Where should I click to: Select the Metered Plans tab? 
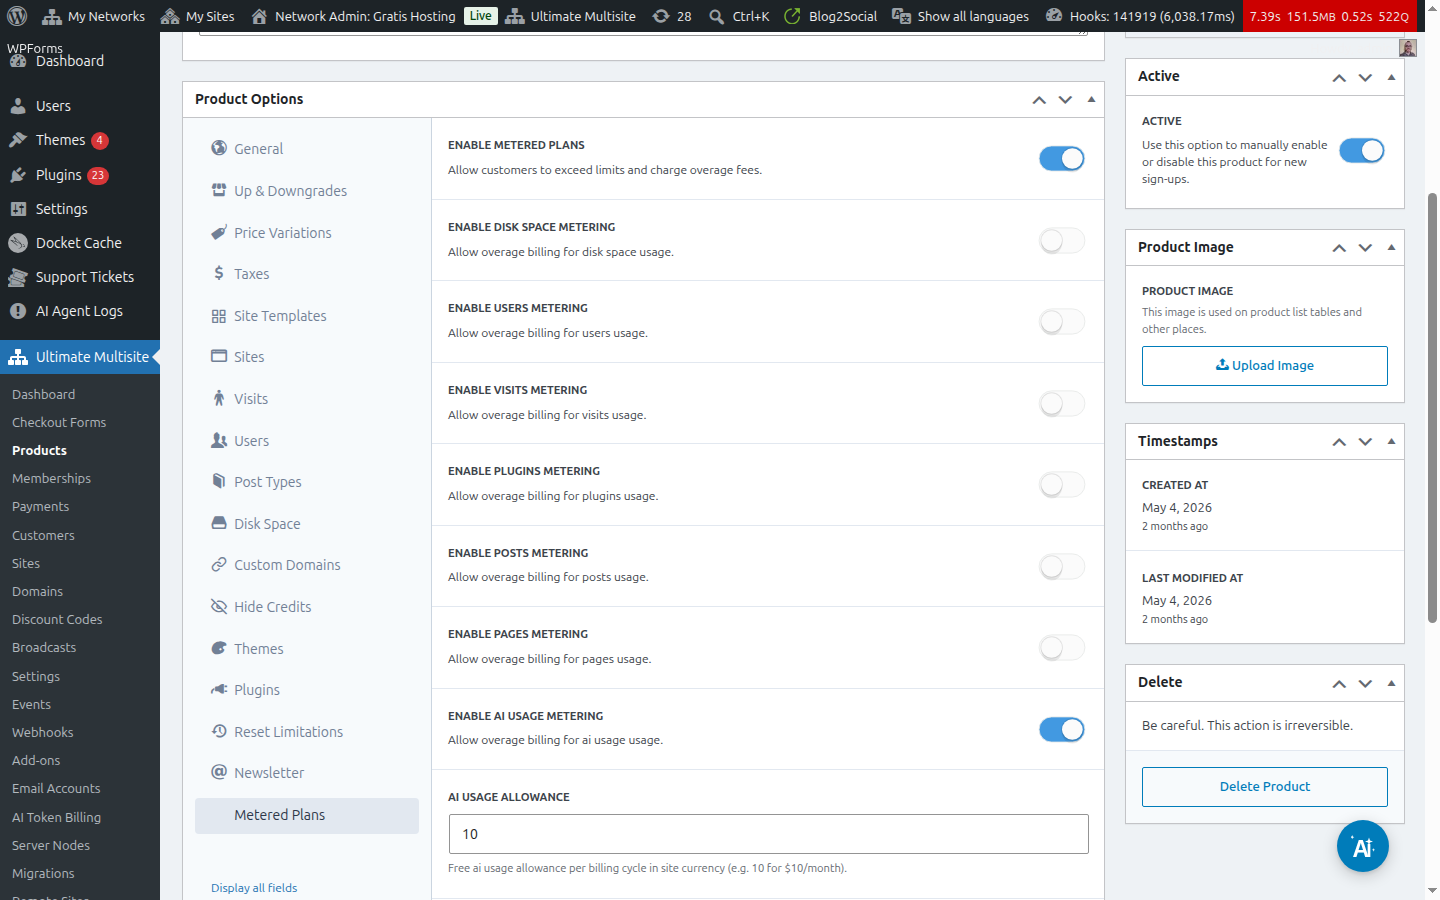[x=307, y=815]
